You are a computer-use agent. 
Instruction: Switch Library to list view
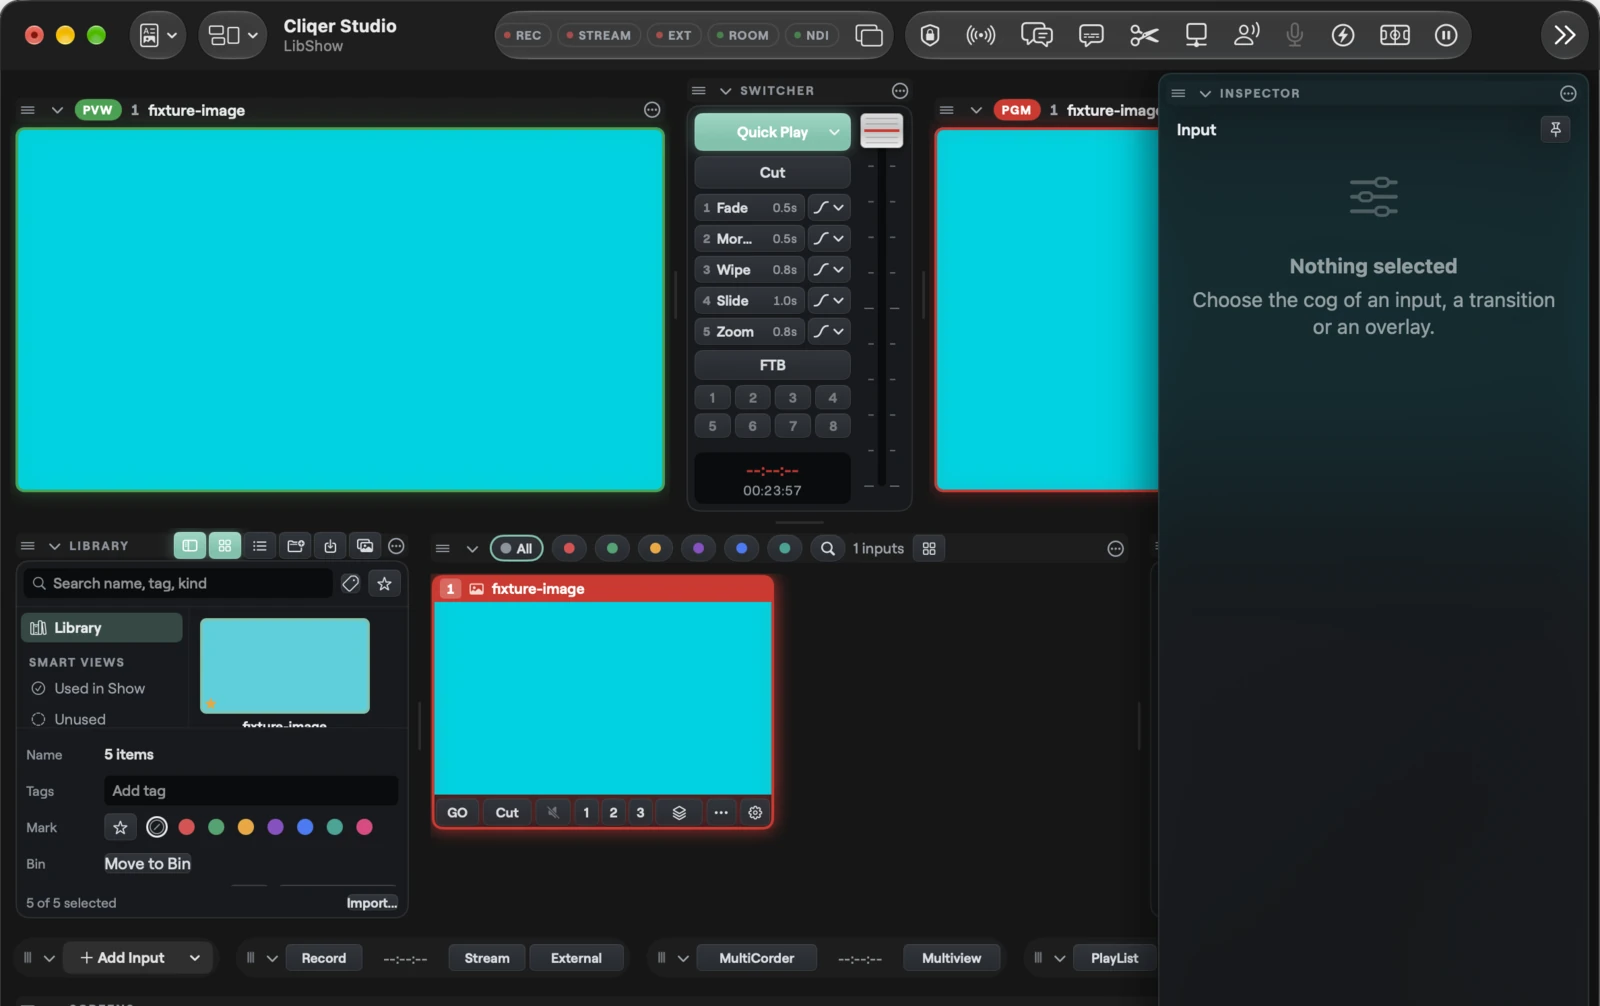point(260,546)
